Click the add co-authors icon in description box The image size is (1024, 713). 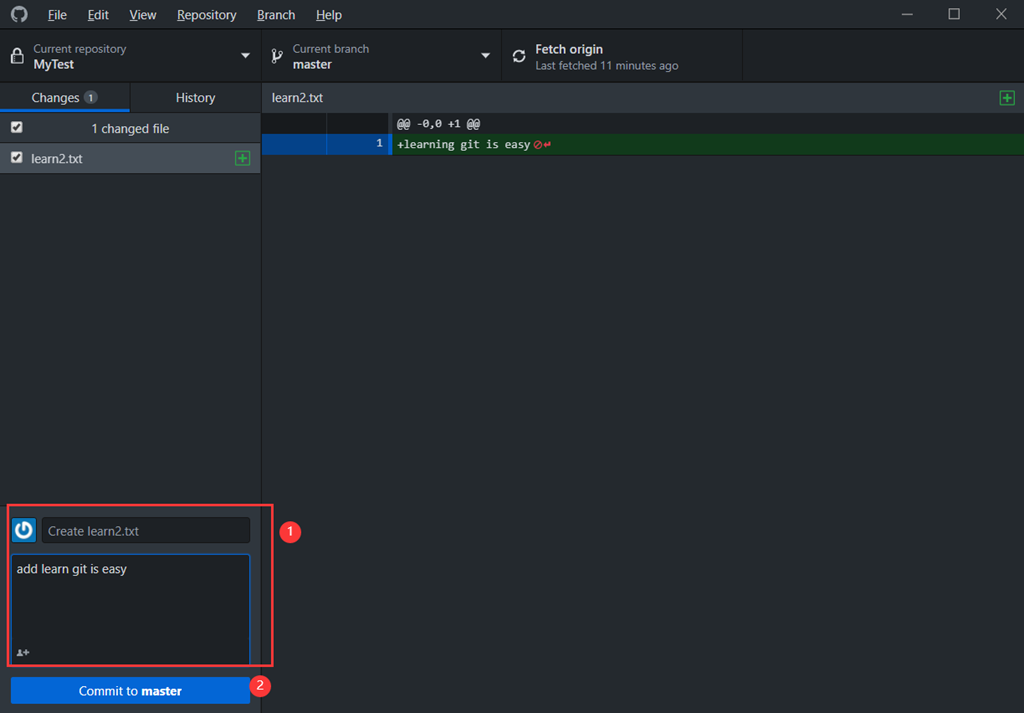pyautogui.click(x=23, y=653)
